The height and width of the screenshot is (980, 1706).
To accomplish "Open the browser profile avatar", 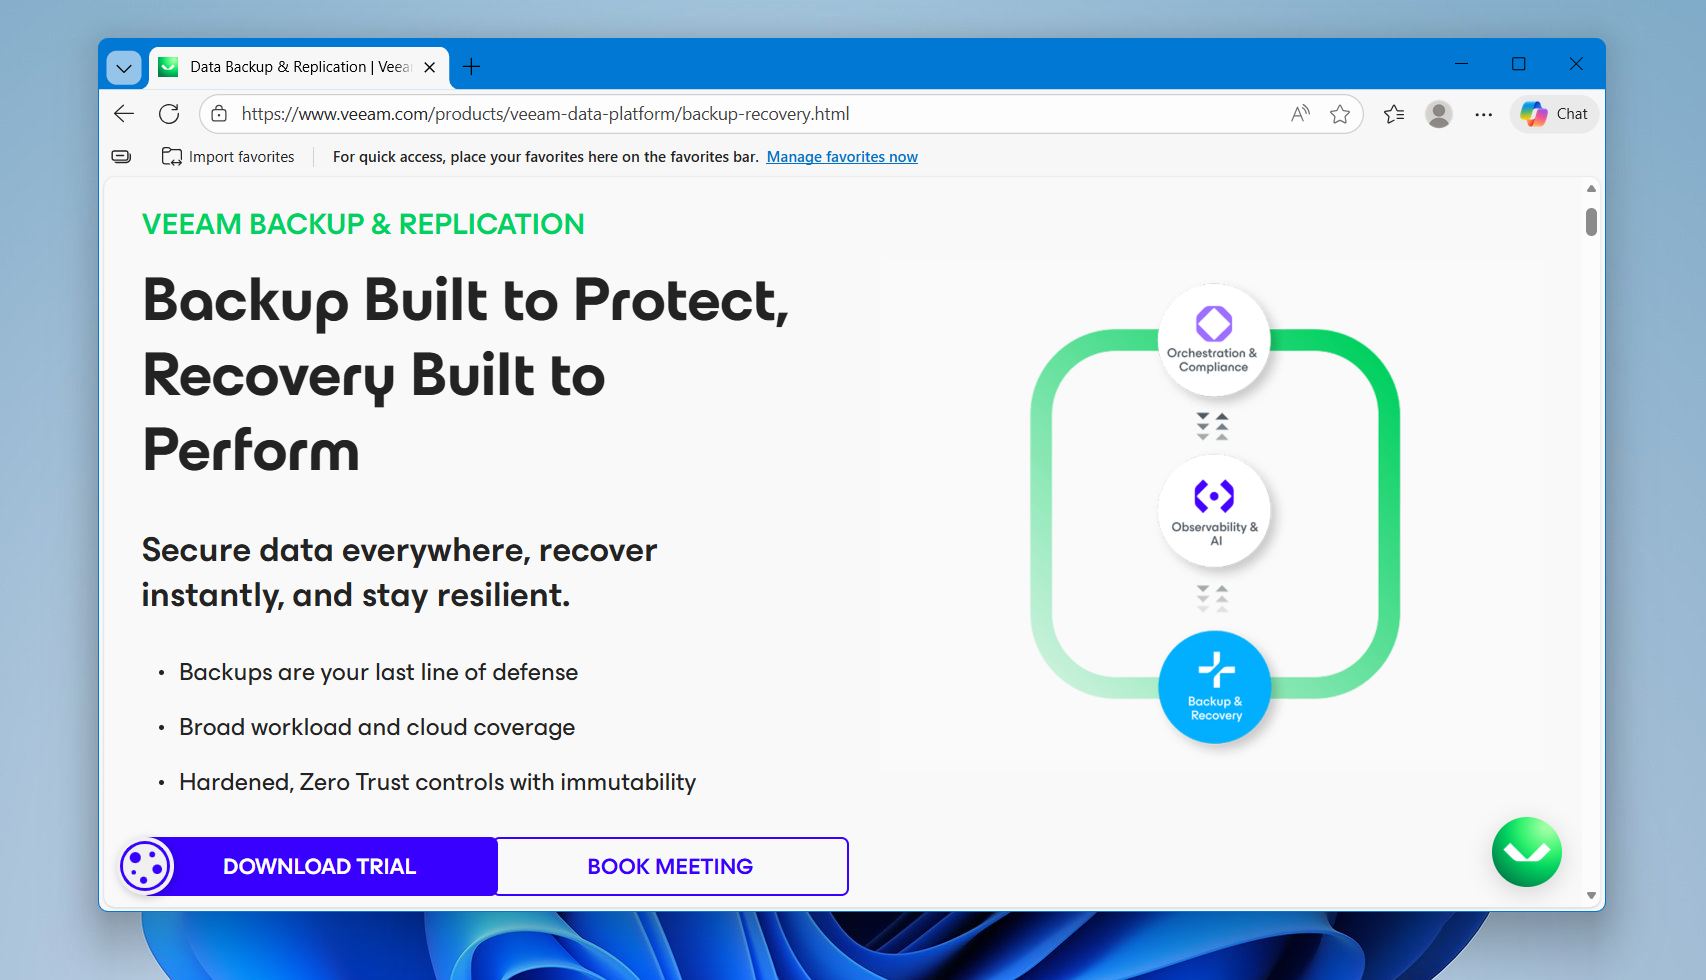I will point(1438,113).
